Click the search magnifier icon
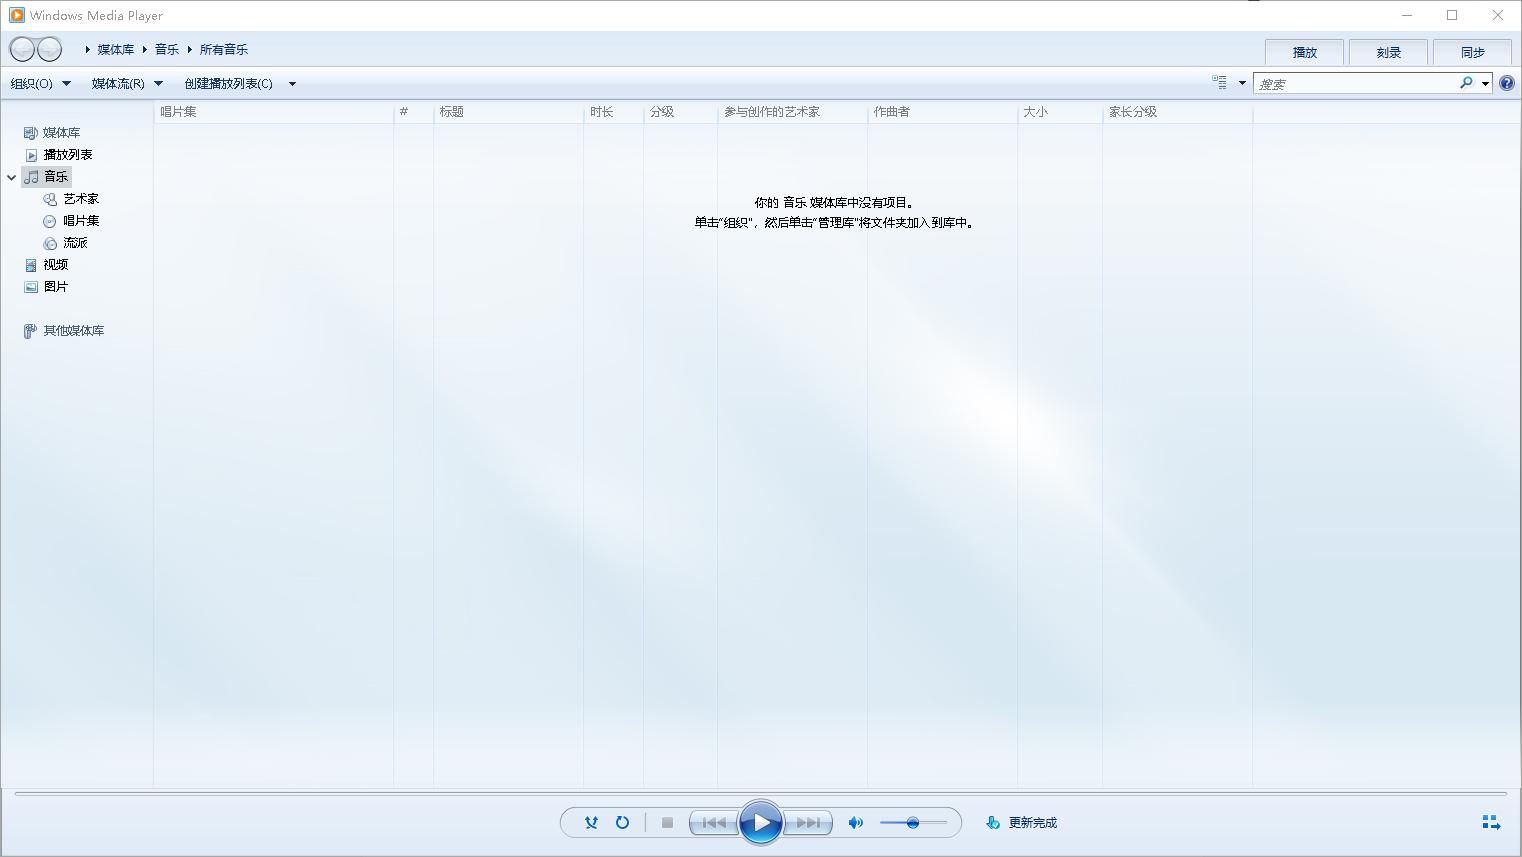 [1466, 84]
